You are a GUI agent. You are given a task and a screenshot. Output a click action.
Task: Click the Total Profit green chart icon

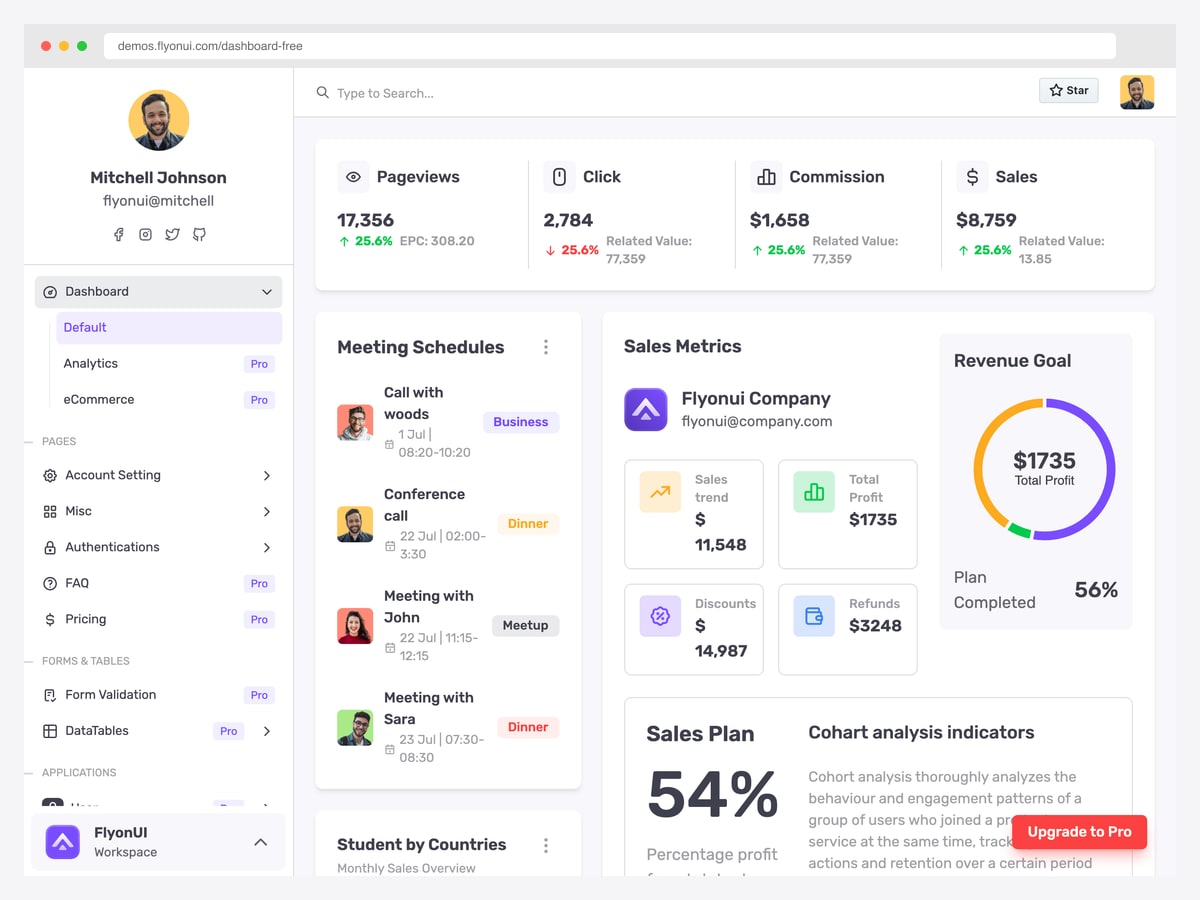click(814, 492)
